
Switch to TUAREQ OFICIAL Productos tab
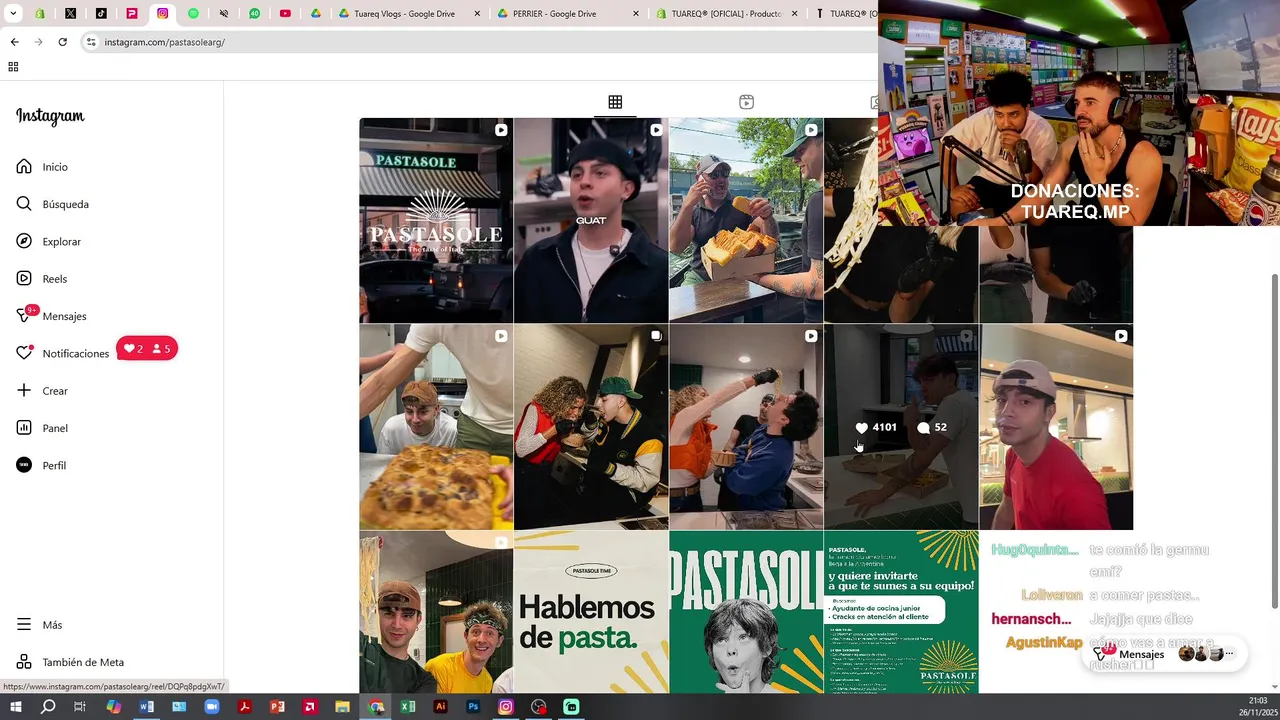tap(728, 14)
